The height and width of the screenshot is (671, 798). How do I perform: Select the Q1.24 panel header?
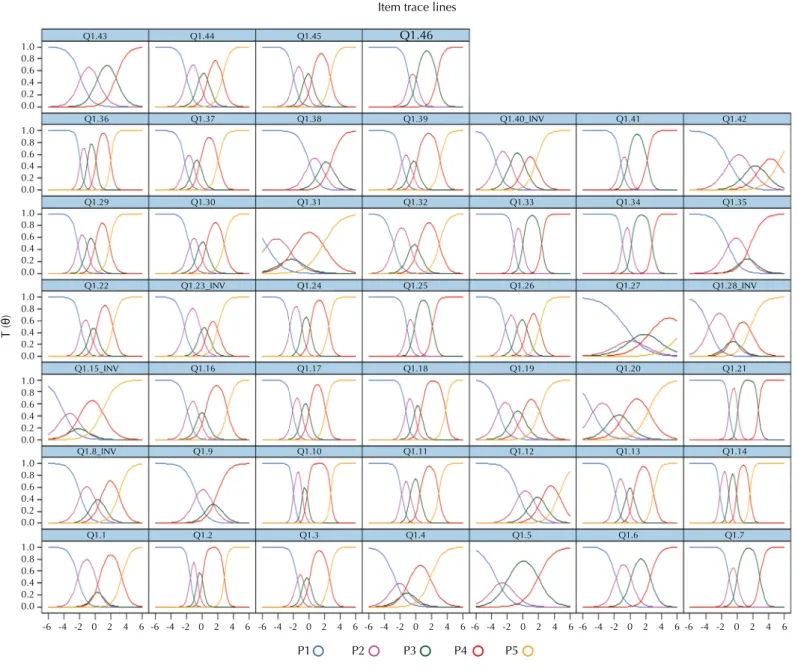309,286
